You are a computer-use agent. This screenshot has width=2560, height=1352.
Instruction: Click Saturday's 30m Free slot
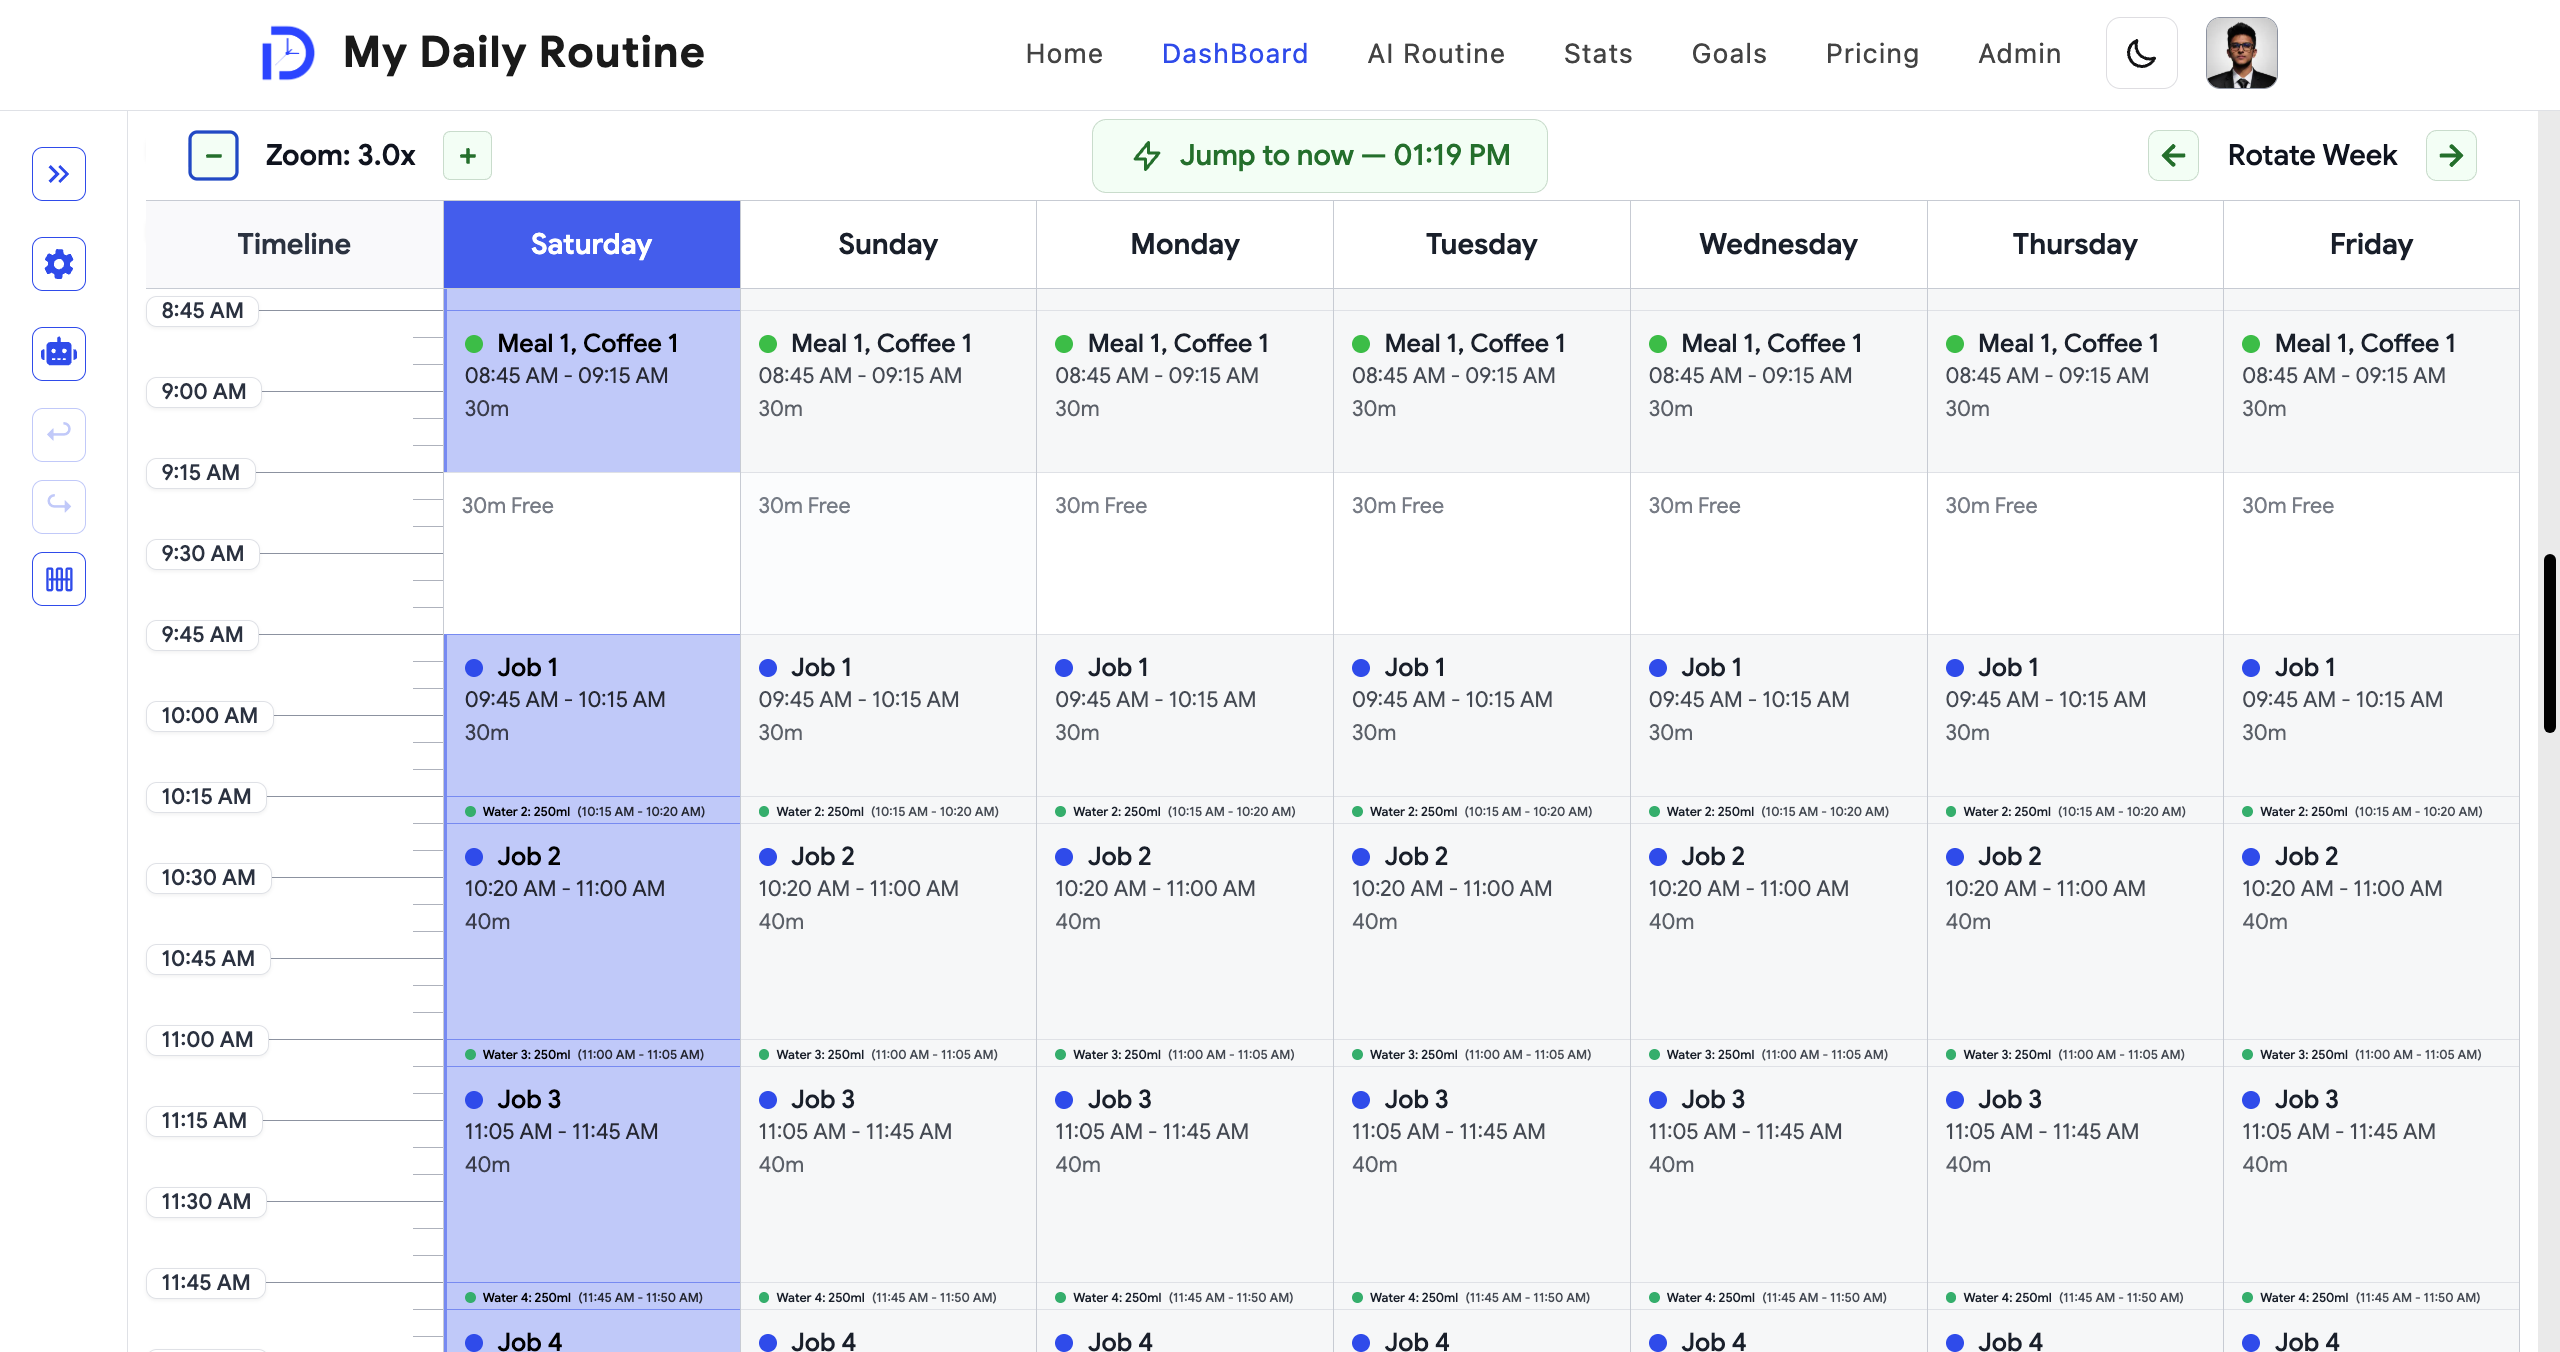(x=592, y=553)
